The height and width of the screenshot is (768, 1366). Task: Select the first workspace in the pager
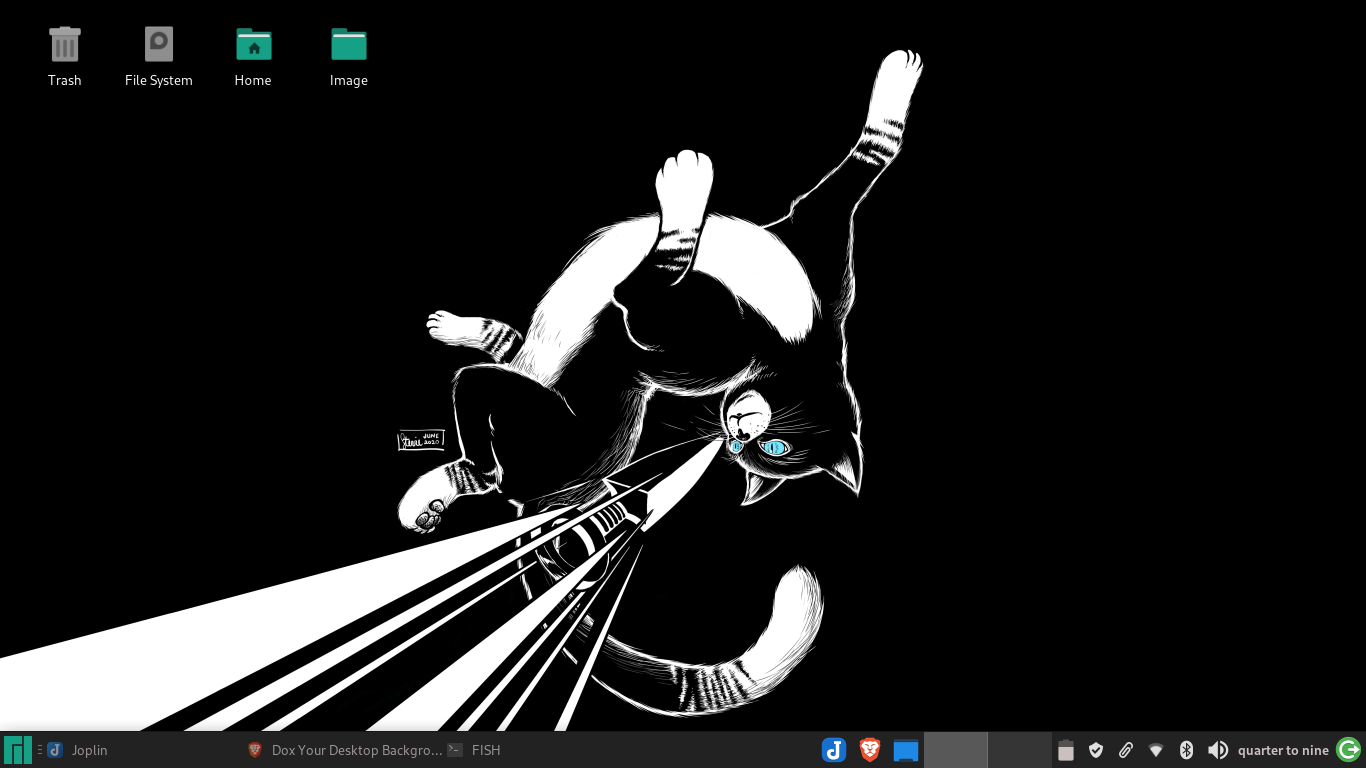pos(955,750)
